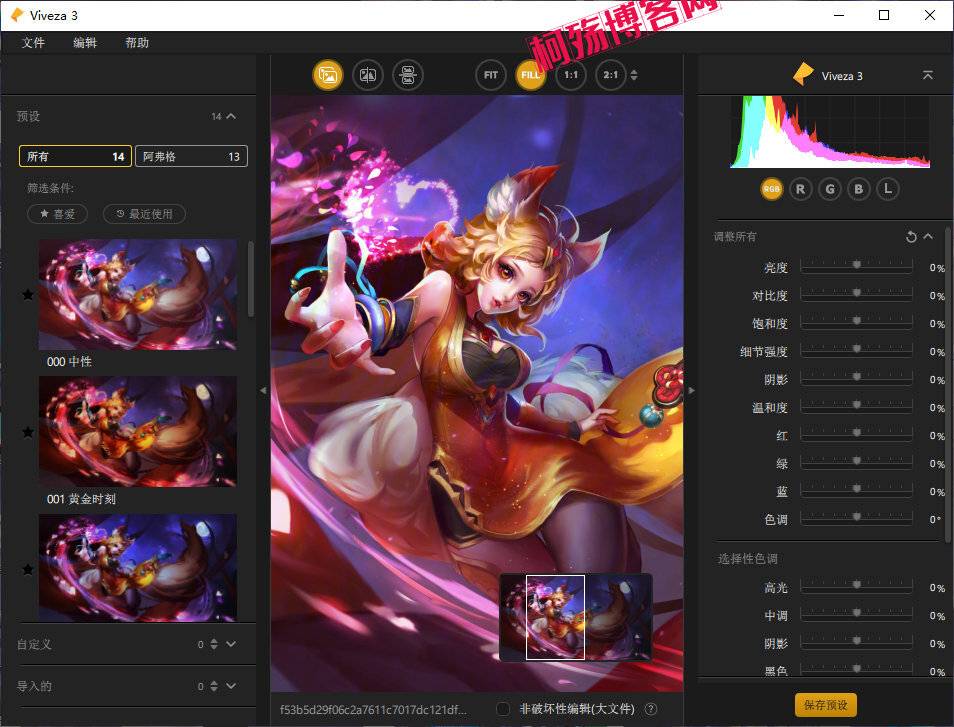Click the Viveza 3 logo in right panel
Image resolution: width=954 pixels, height=727 pixels.
pos(803,74)
